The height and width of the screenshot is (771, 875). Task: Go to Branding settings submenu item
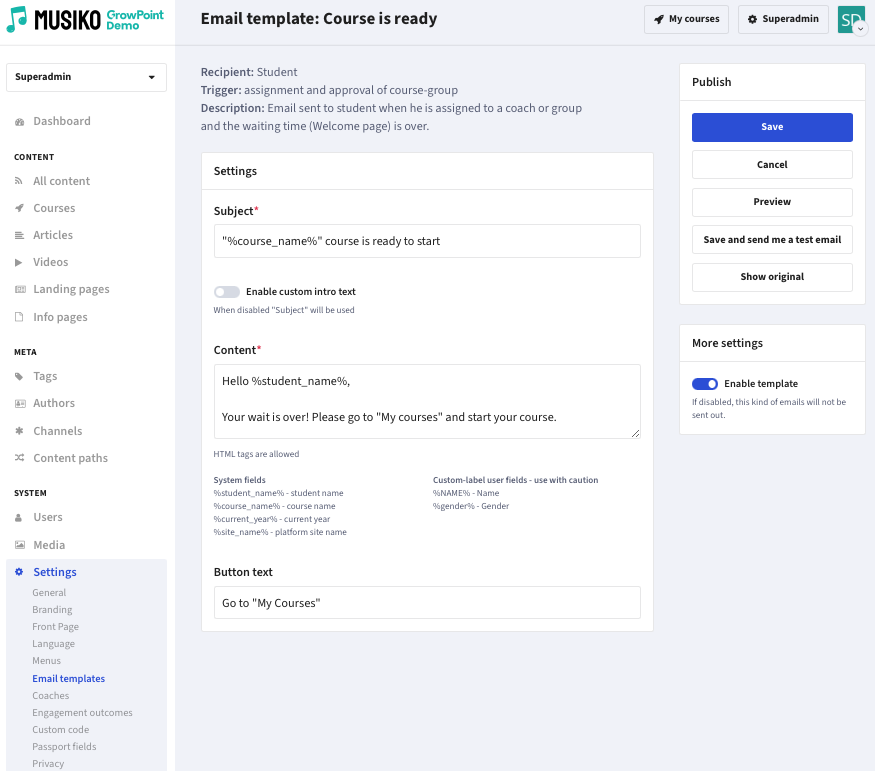pyautogui.click(x=52, y=610)
